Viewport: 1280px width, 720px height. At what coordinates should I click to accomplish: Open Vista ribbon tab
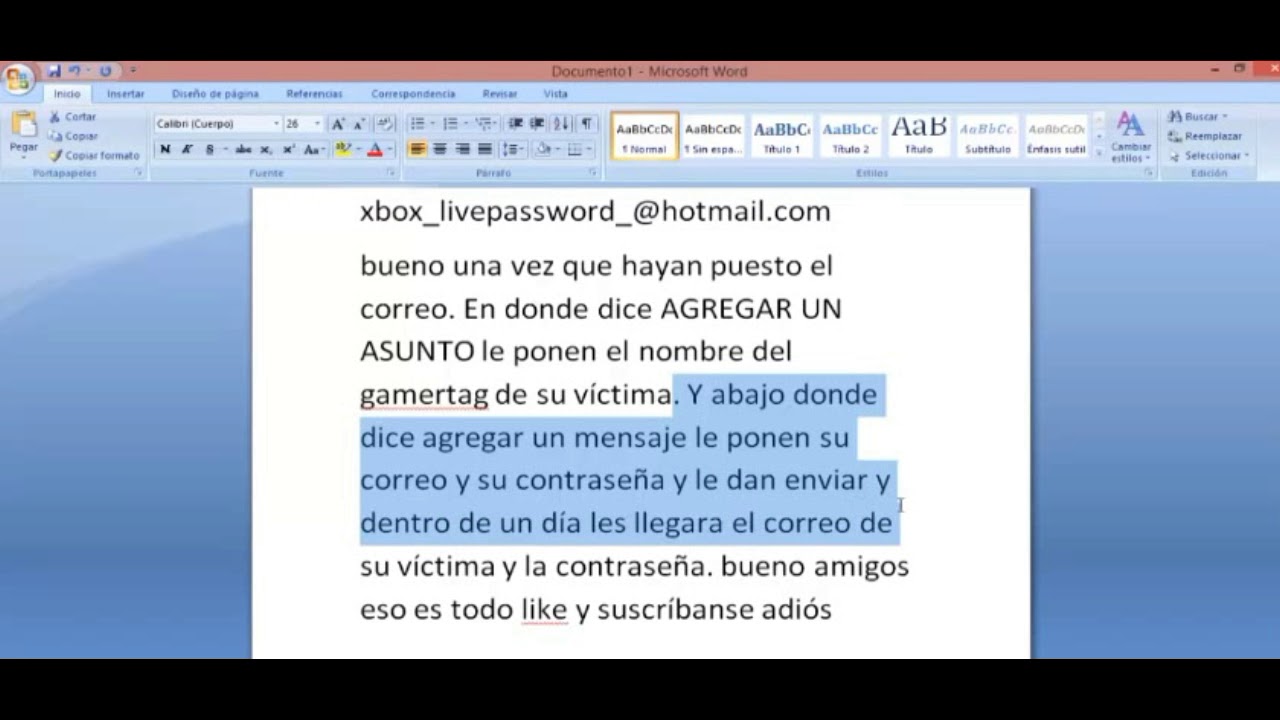pyautogui.click(x=556, y=94)
